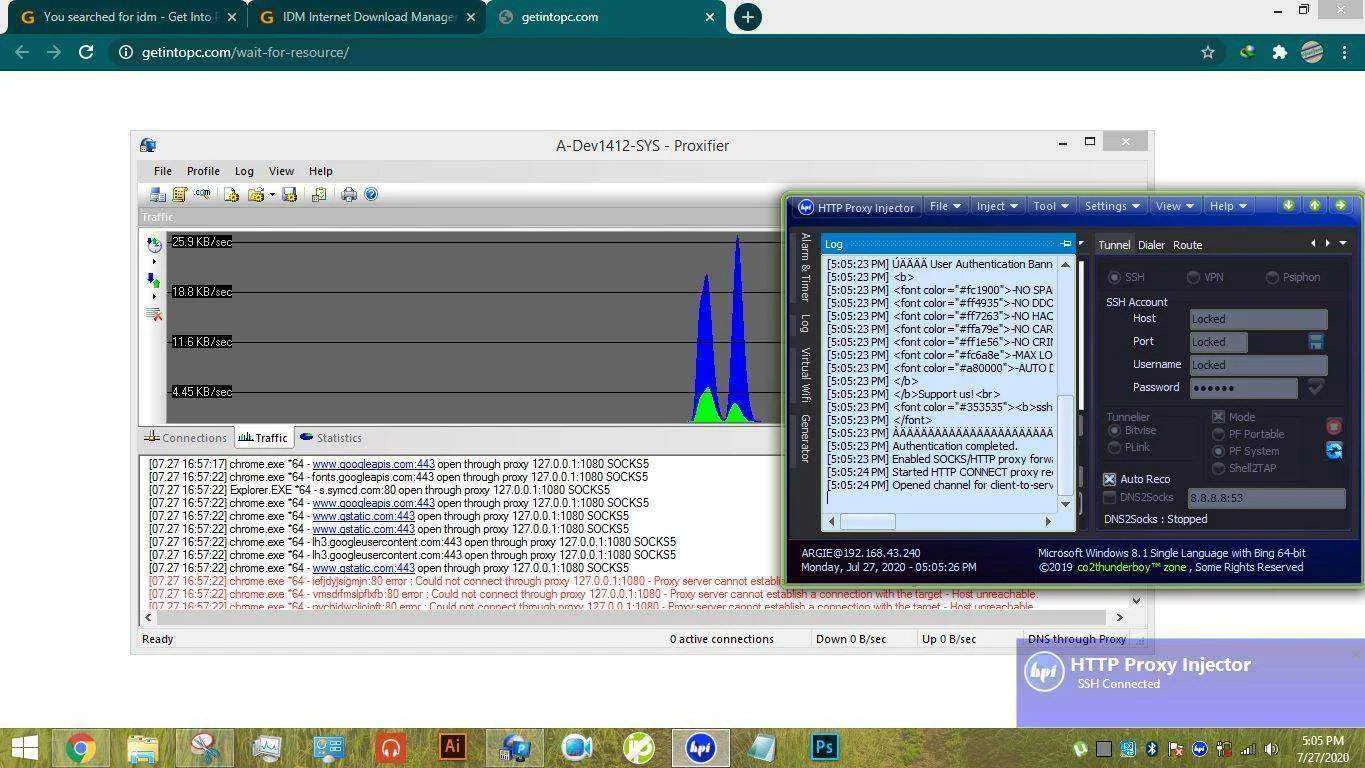Click the checklist options icon in Proxifier toolbar
Screen dimensions: 1365x768
pos(319,195)
